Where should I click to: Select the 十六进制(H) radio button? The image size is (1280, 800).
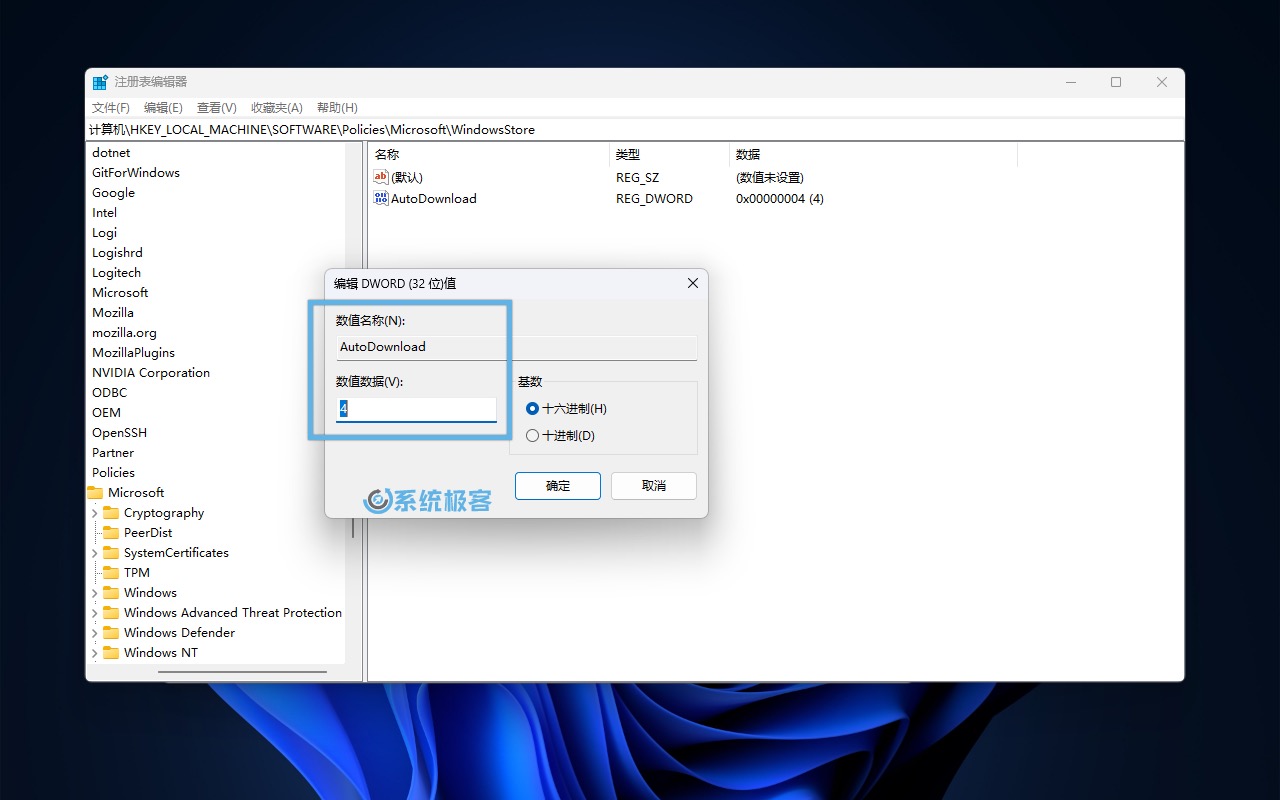click(x=532, y=408)
